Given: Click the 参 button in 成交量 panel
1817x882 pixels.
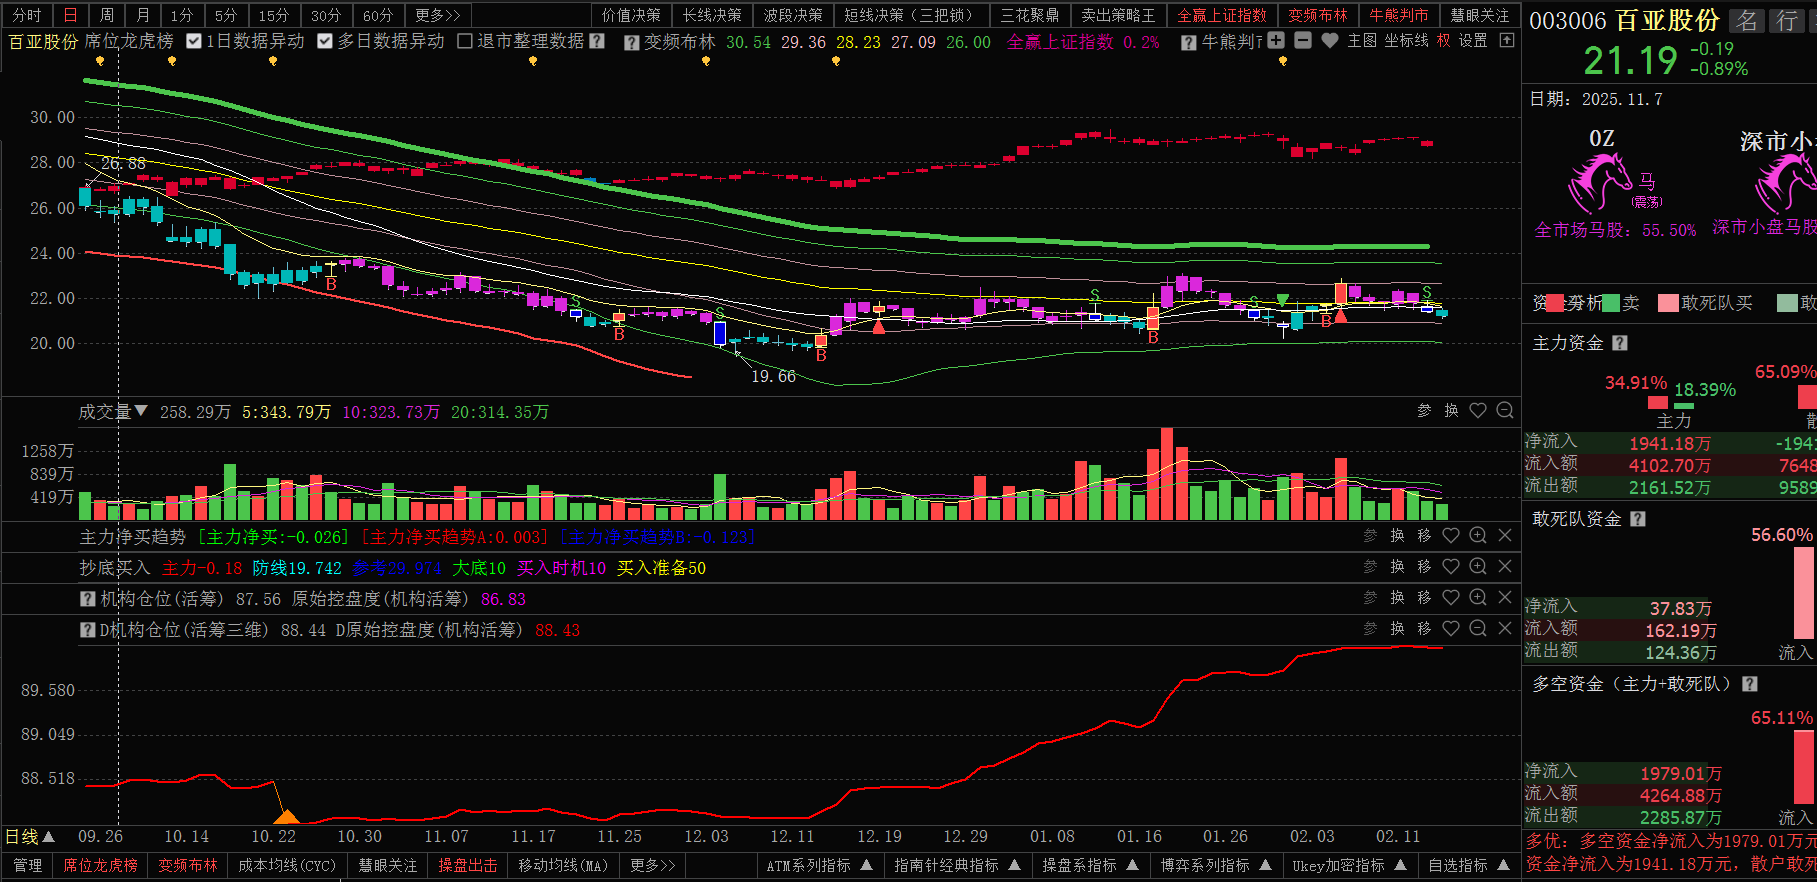Looking at the screenshot, I should point(1424,411).
